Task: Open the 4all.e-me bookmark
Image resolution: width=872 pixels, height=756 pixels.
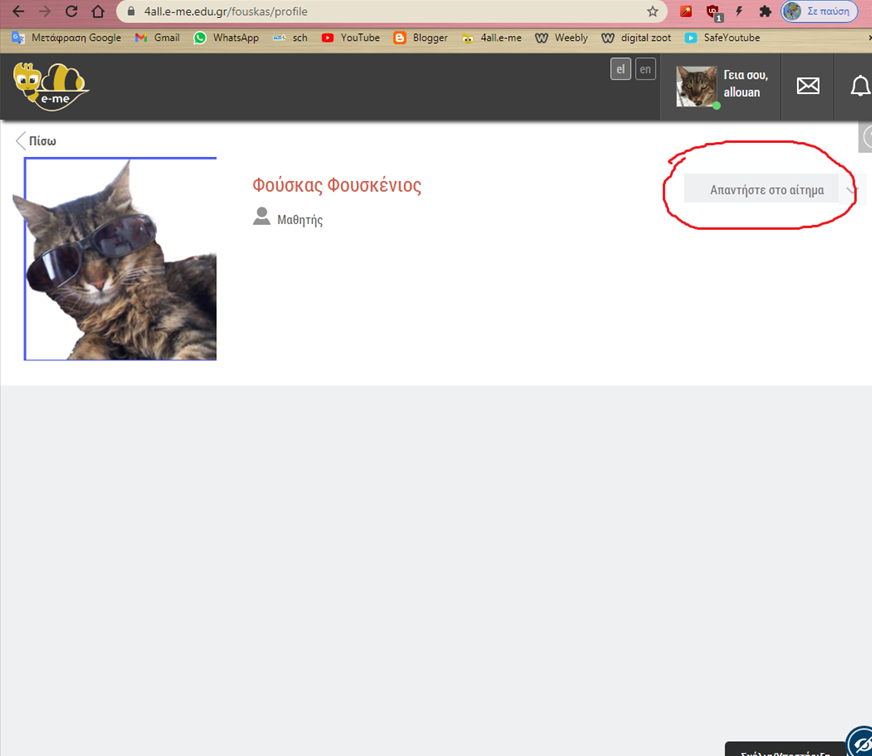Action: point(492,37)
